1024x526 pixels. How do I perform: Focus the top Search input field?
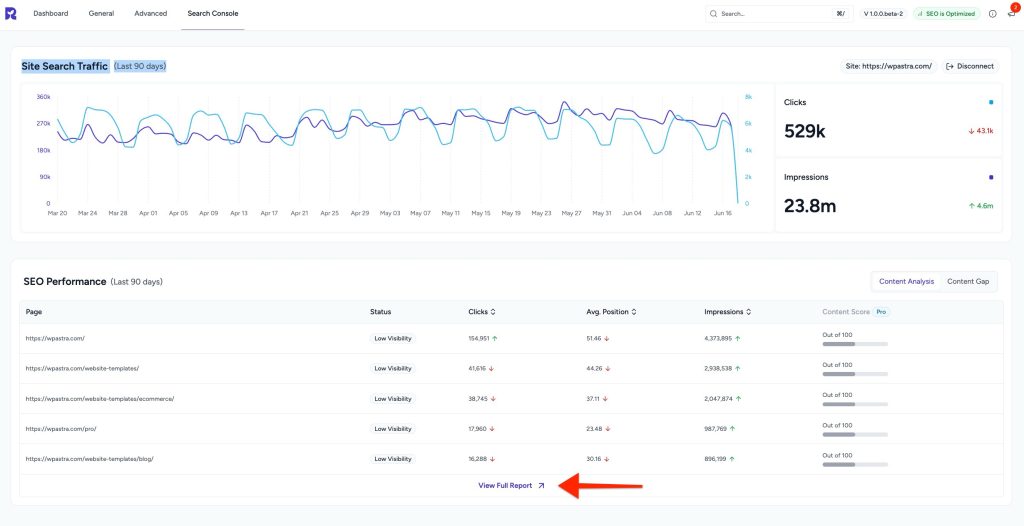coord(779,14)
